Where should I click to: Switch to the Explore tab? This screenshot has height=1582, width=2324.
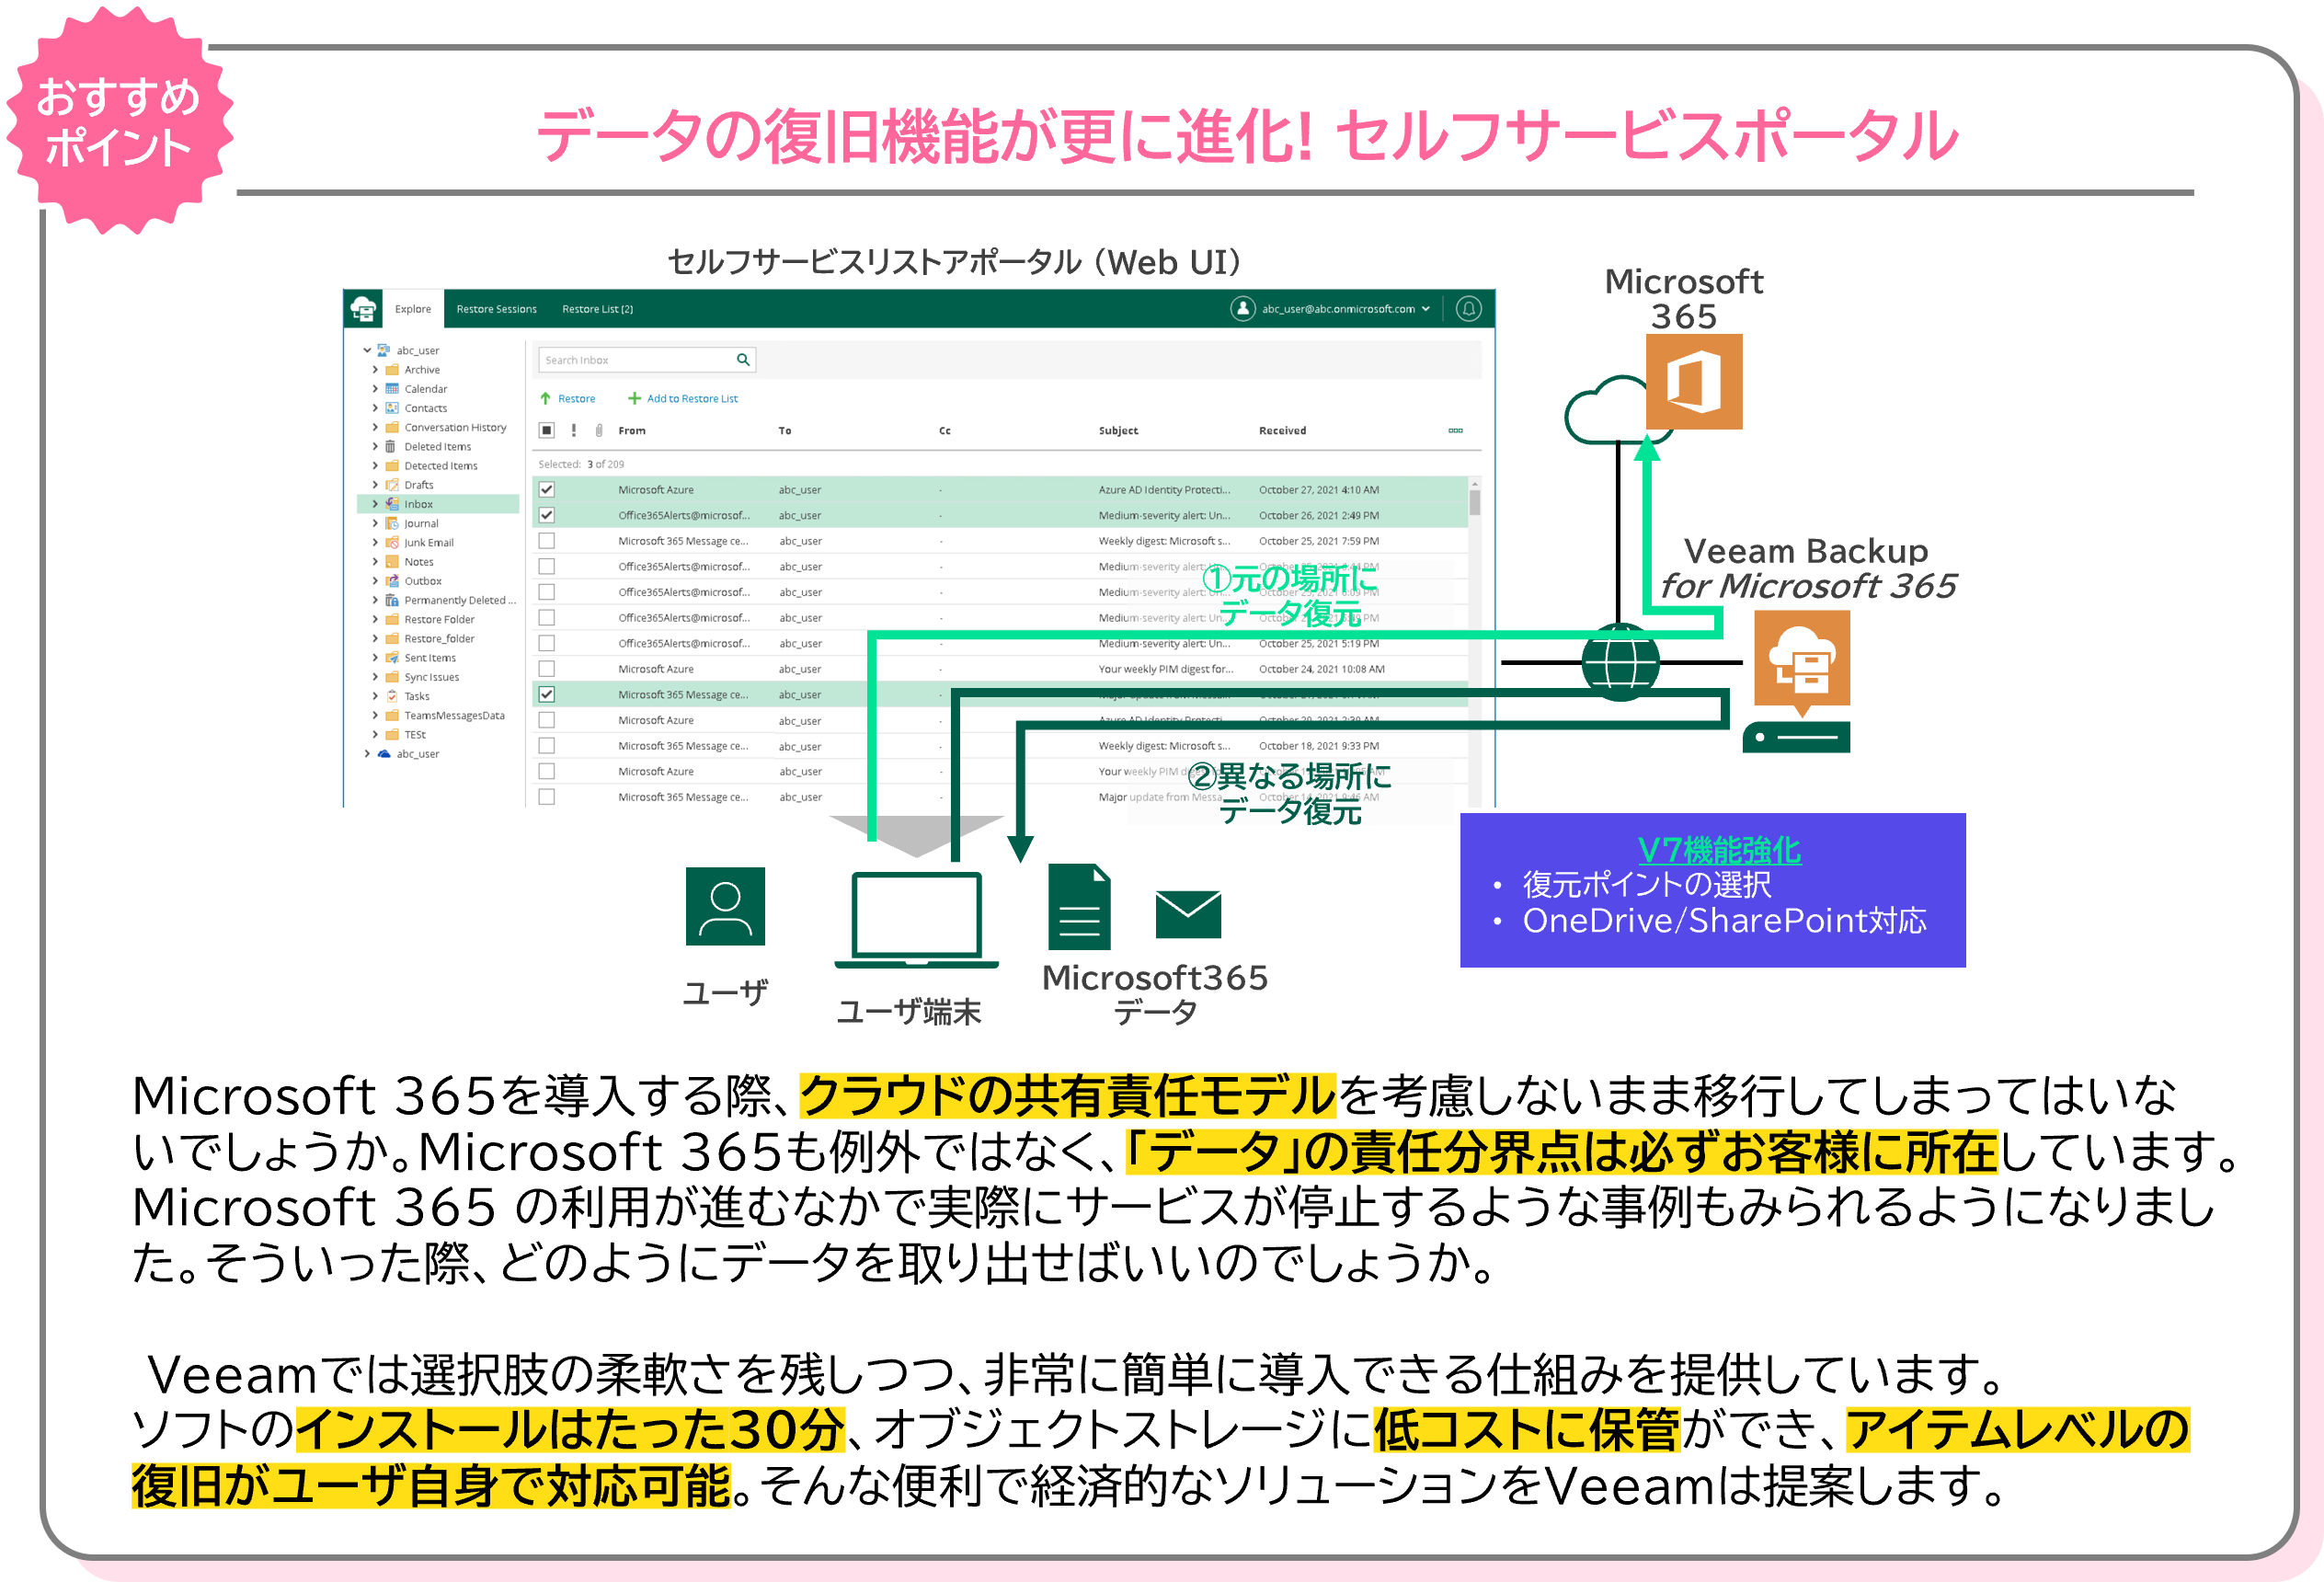pos(412,309)
